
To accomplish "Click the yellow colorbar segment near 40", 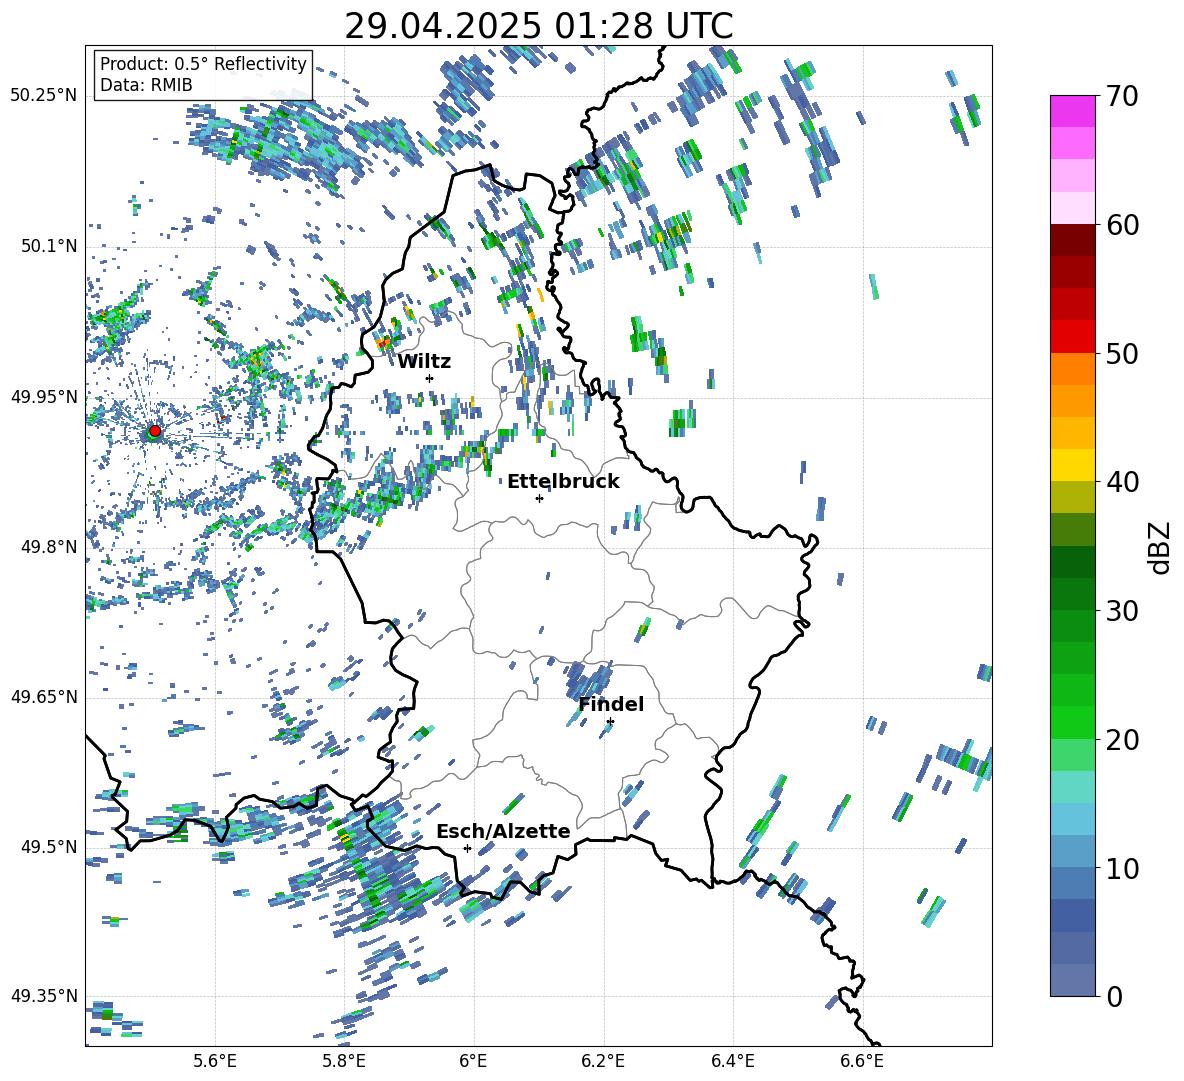I will [x=1072, y=465].
